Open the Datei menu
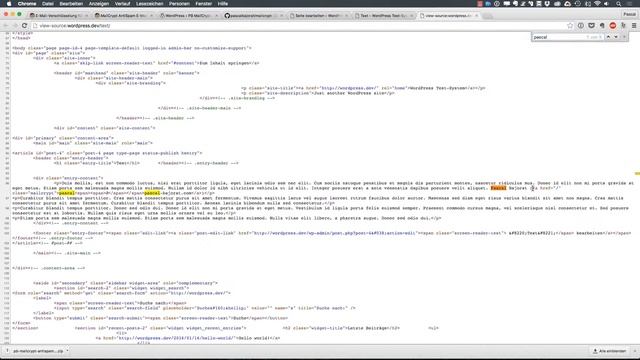Viewport: 640px width, 360px height. (48, 4)
